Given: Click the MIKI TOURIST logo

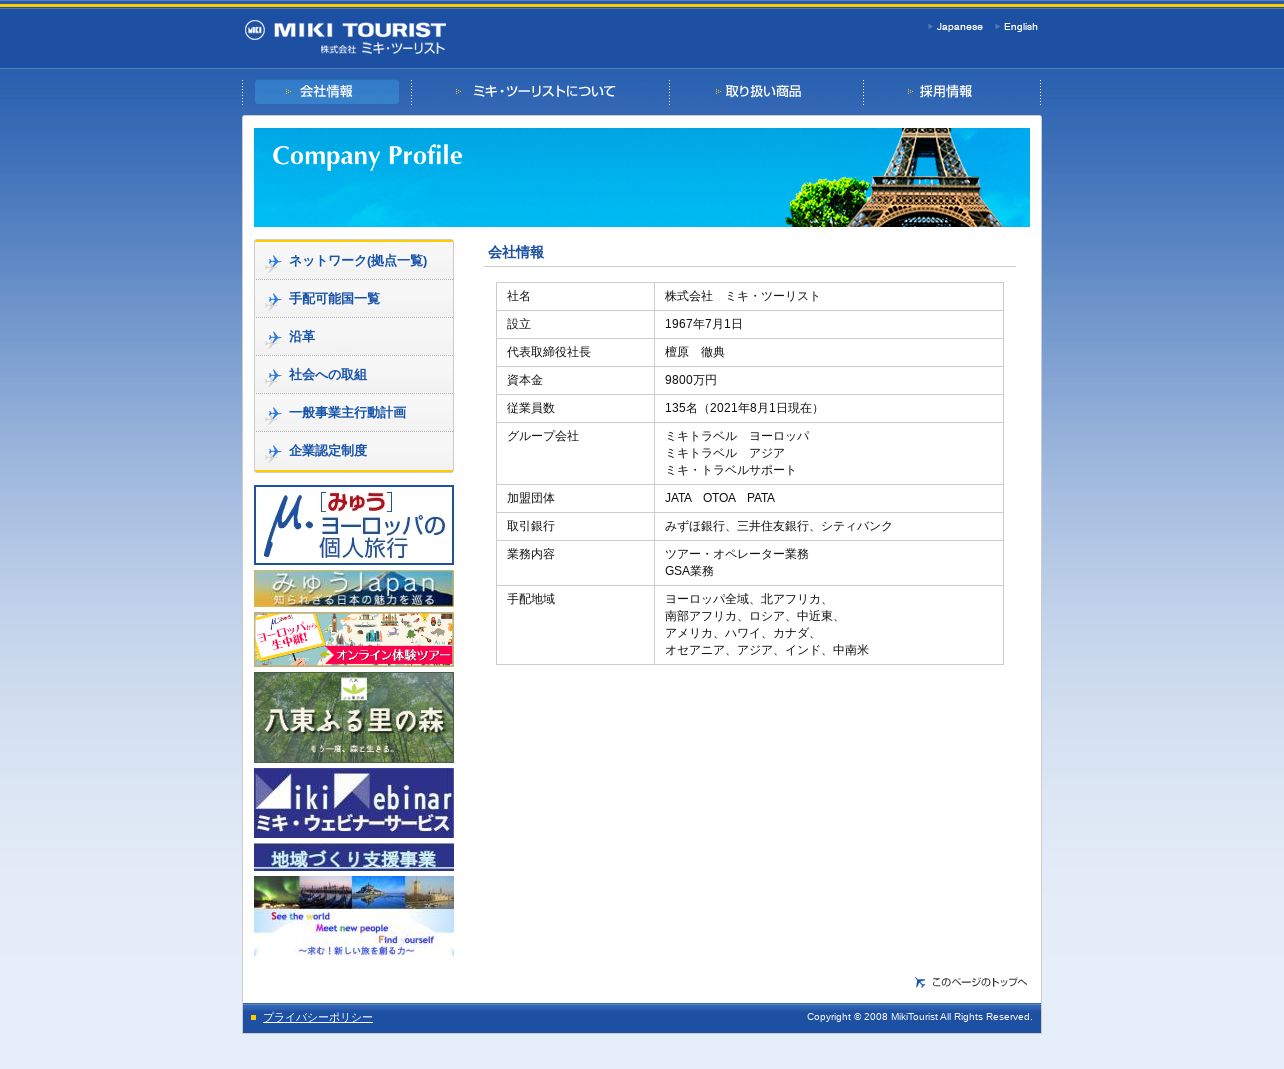Looking at the screenshot, I should (x=345, y=37).
